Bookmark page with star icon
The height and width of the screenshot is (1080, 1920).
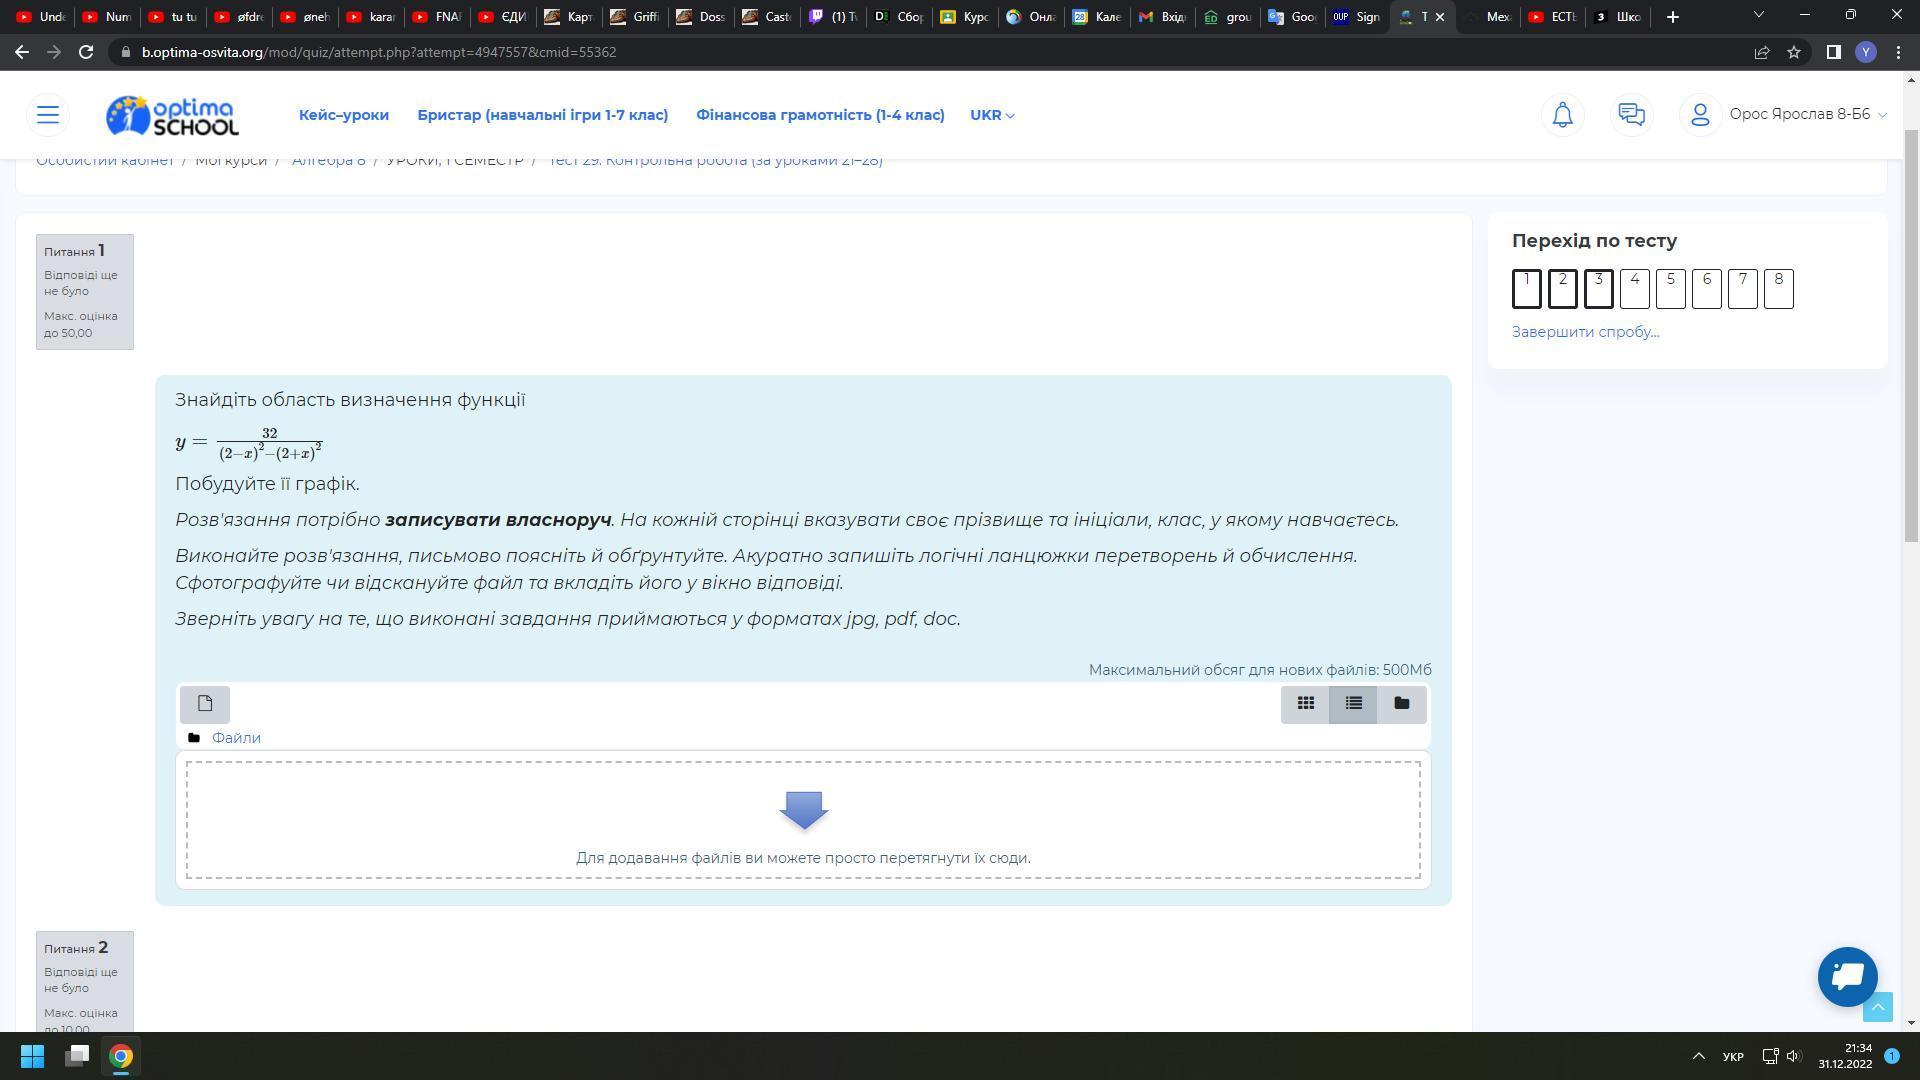(1794, 52)
